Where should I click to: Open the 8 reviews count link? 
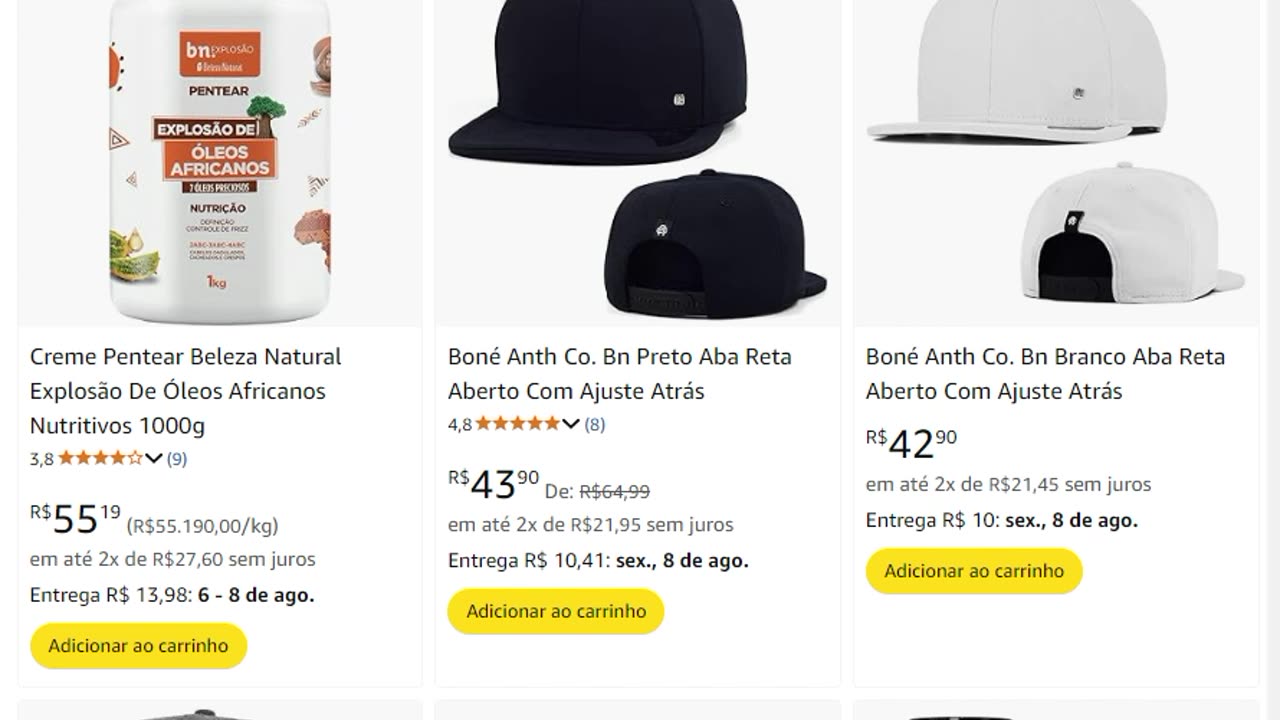point(595,424)
